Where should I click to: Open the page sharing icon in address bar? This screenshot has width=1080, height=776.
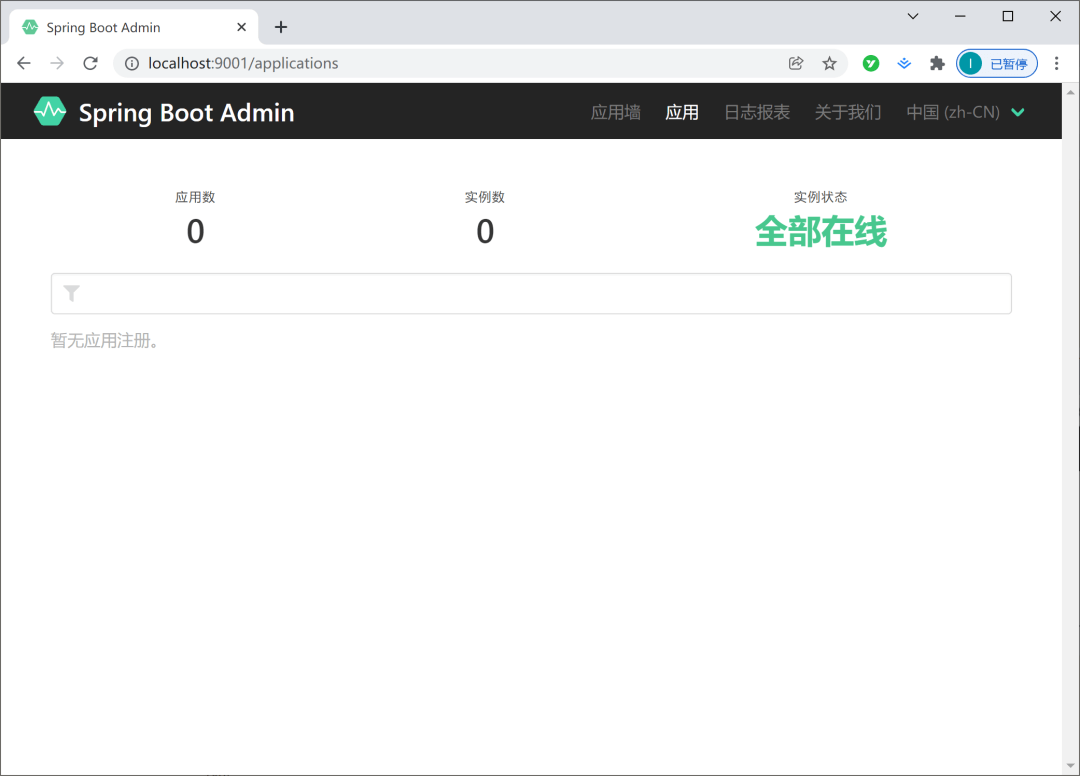click(x=795, y=62)
